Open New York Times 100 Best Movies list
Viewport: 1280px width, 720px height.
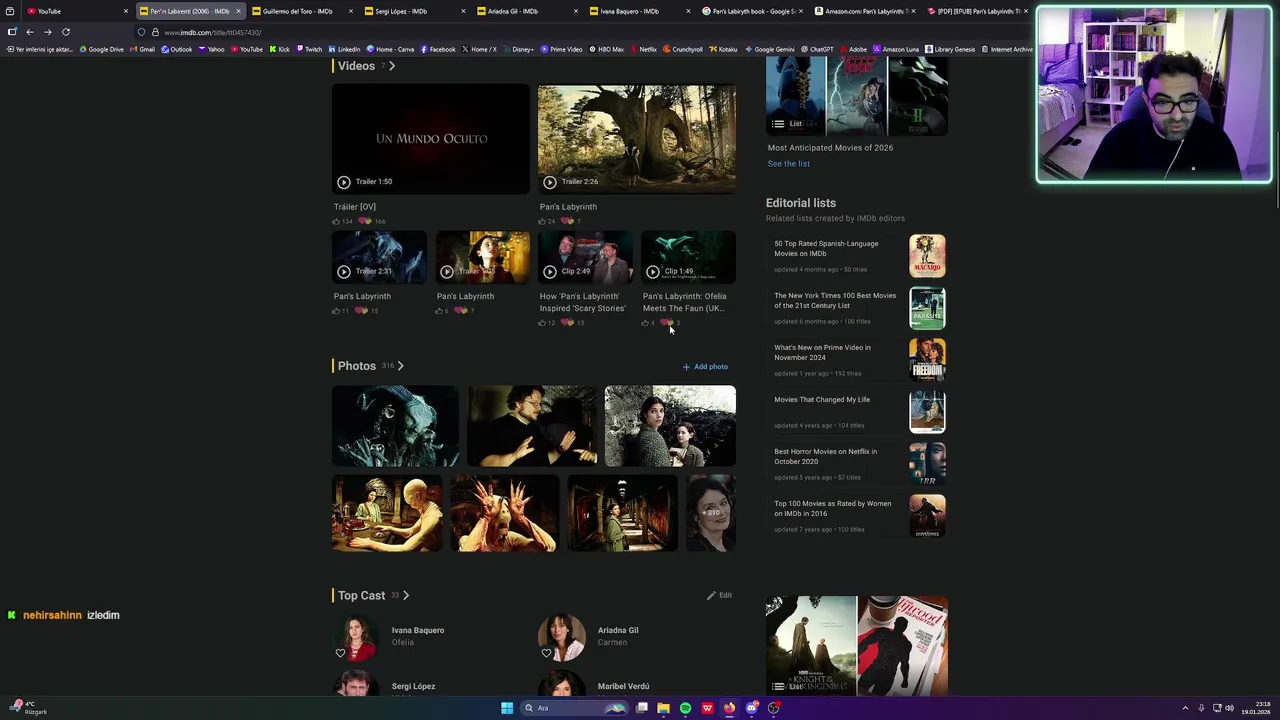pos(835,300)
